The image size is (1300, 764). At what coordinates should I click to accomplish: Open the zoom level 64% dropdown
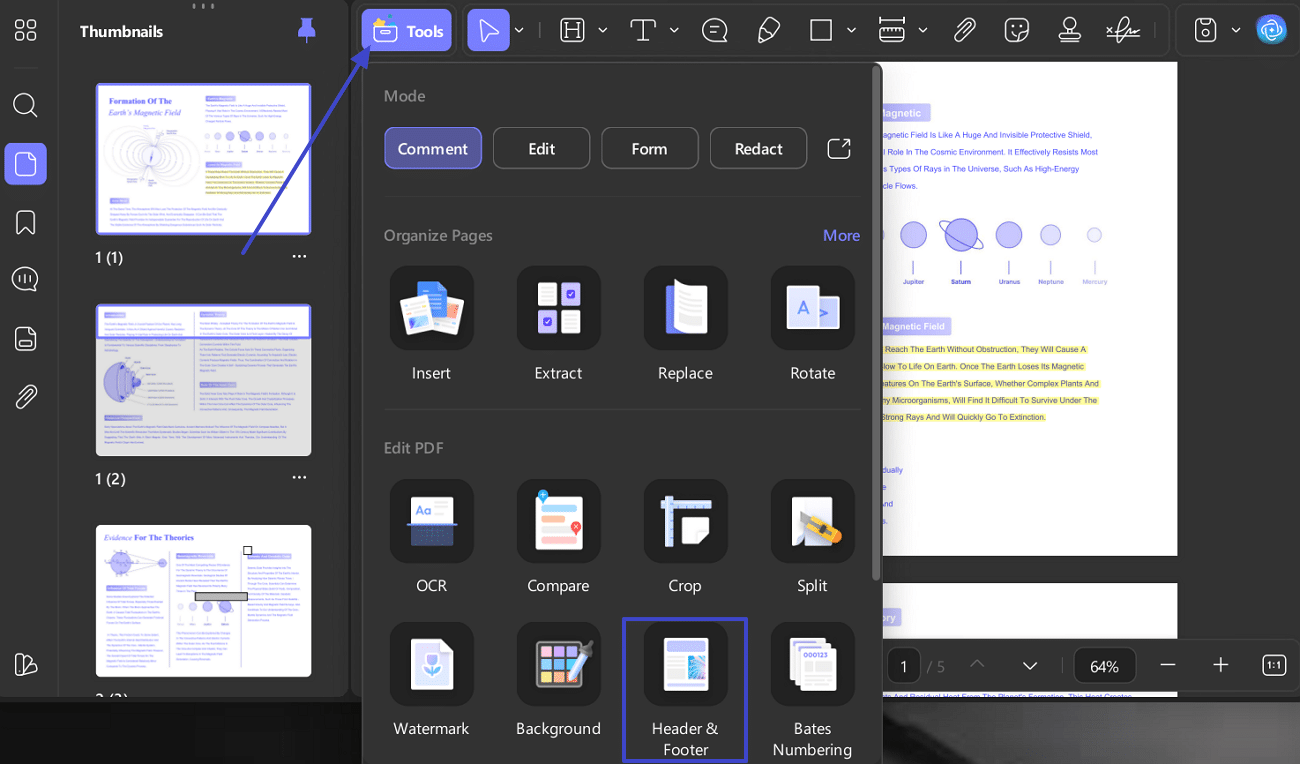(x=1104, y=666)
